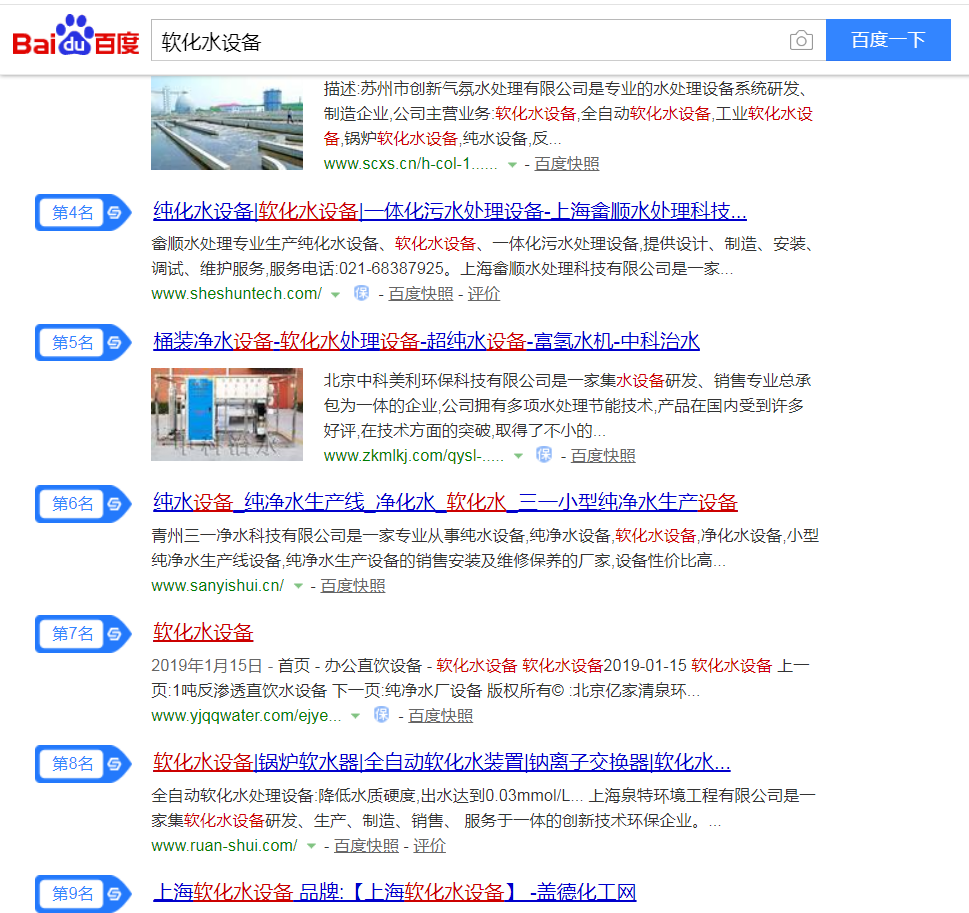Click the Baidu logo
Viewport: 969px width, 913px height.
(x=75, y=37)
